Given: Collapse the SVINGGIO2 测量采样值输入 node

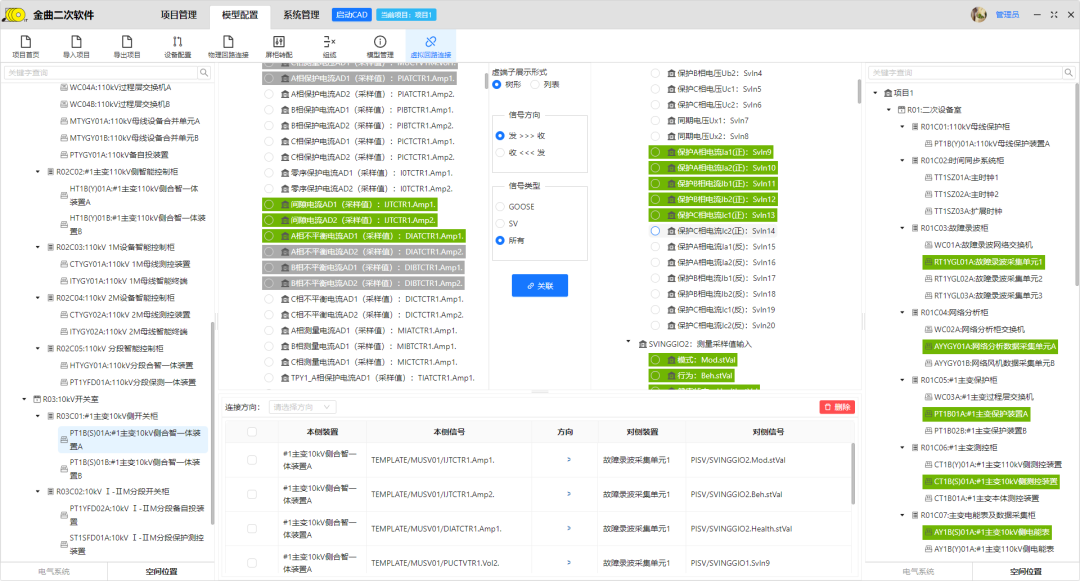Looking at the screenshot, I should point(629,343).
